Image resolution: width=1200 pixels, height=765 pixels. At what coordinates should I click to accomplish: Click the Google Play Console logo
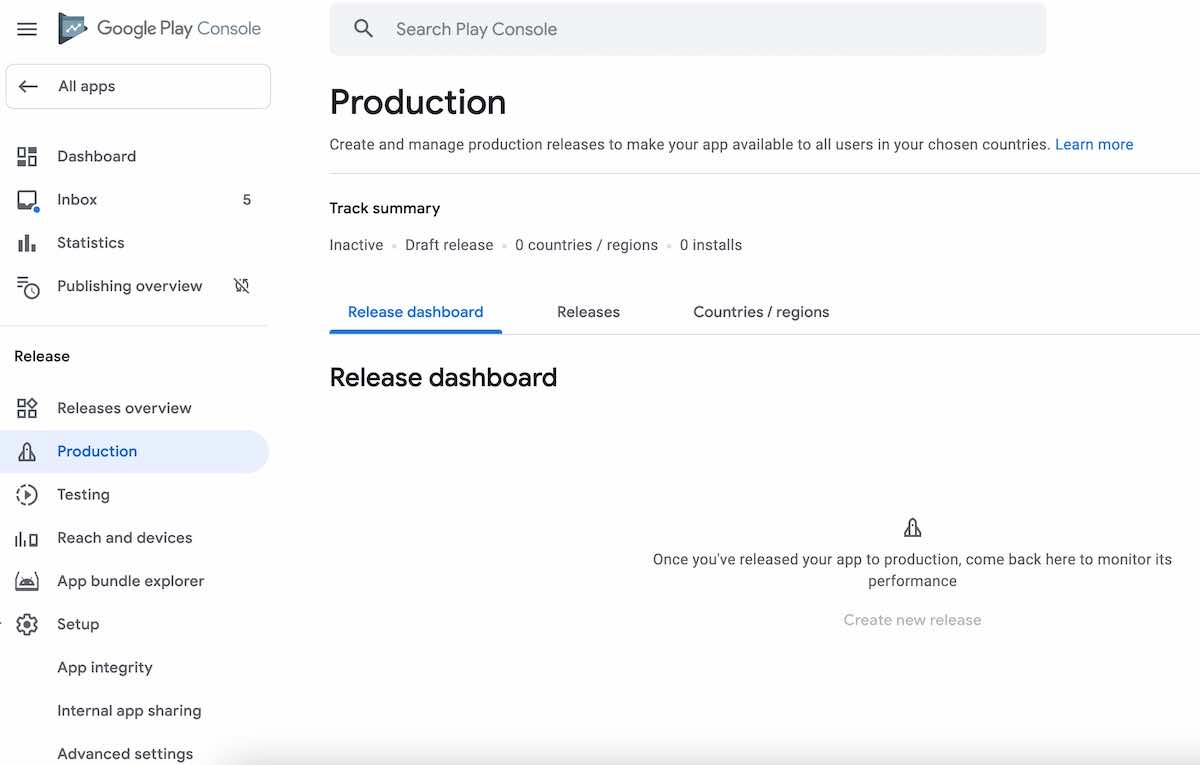(x=160, y=29)
